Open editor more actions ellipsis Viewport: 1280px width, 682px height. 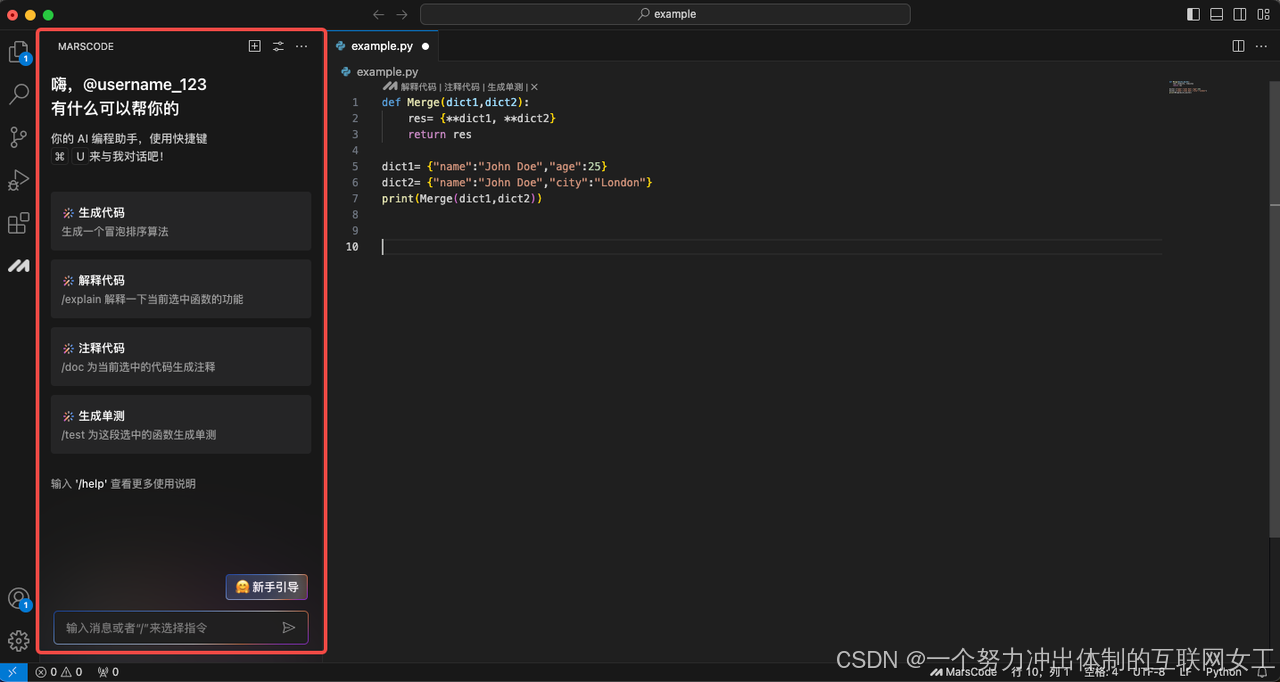(x=1261, y=46)
